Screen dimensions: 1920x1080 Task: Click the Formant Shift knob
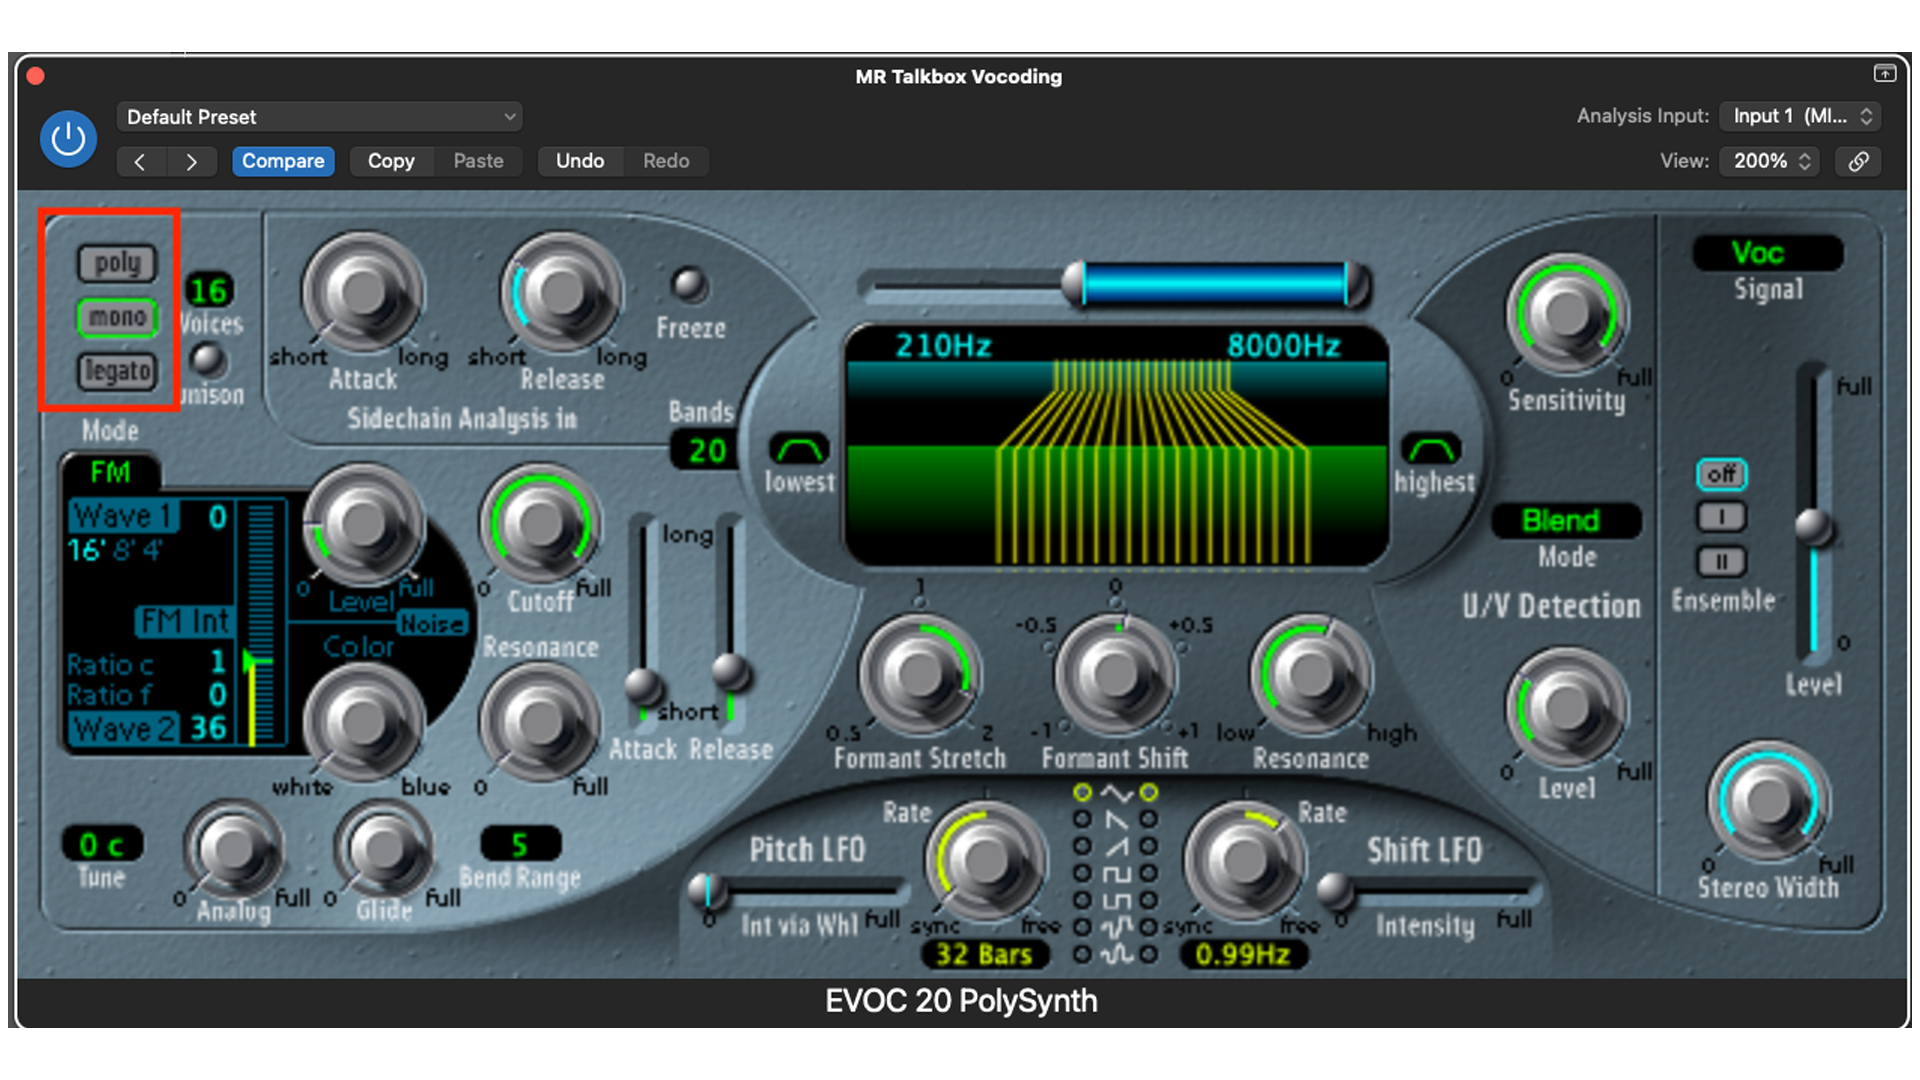coord(1115,674)
